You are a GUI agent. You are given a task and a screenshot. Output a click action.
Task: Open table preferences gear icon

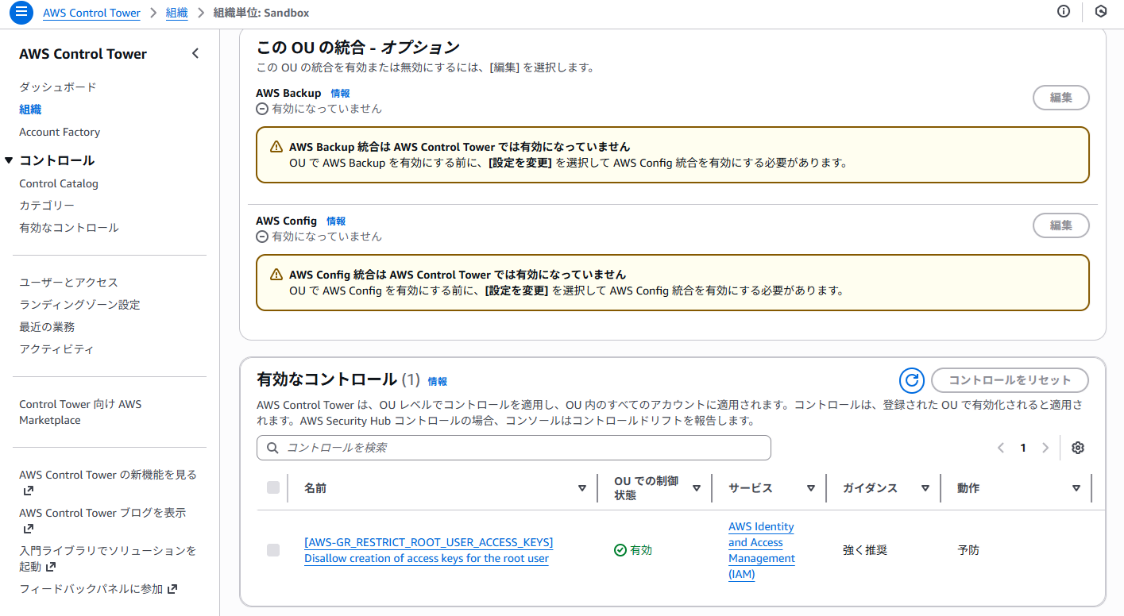click(x=1078, y=448)
